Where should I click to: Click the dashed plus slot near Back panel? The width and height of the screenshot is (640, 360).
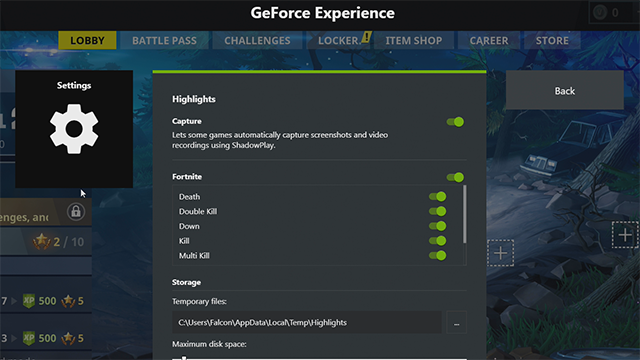point(500,253)
